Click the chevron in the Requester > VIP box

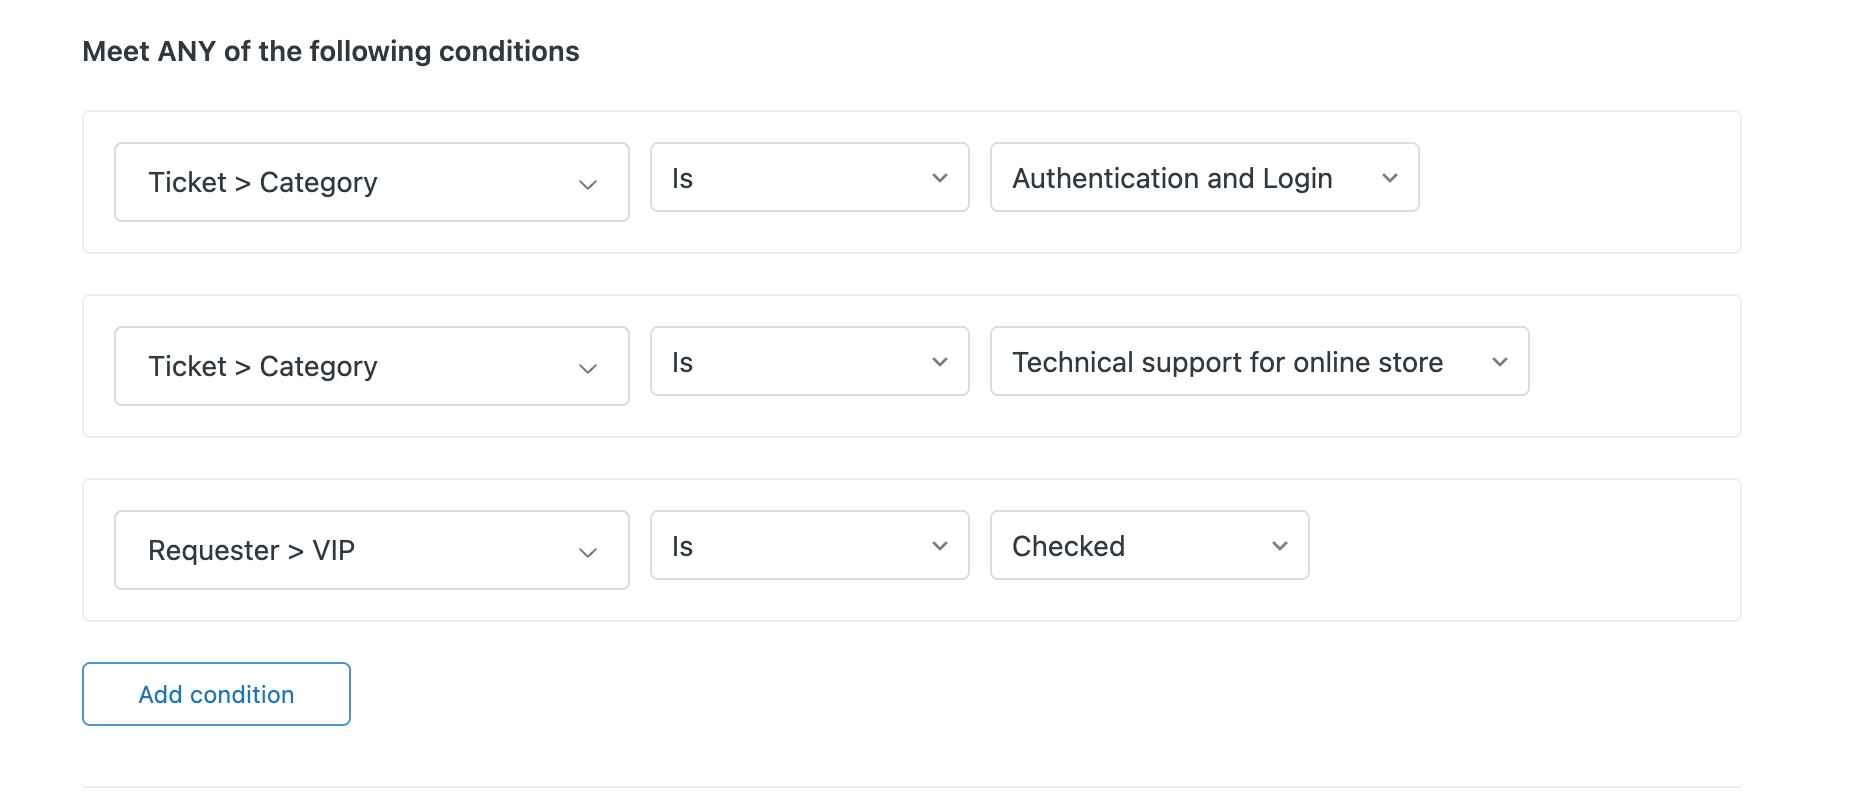588,552
